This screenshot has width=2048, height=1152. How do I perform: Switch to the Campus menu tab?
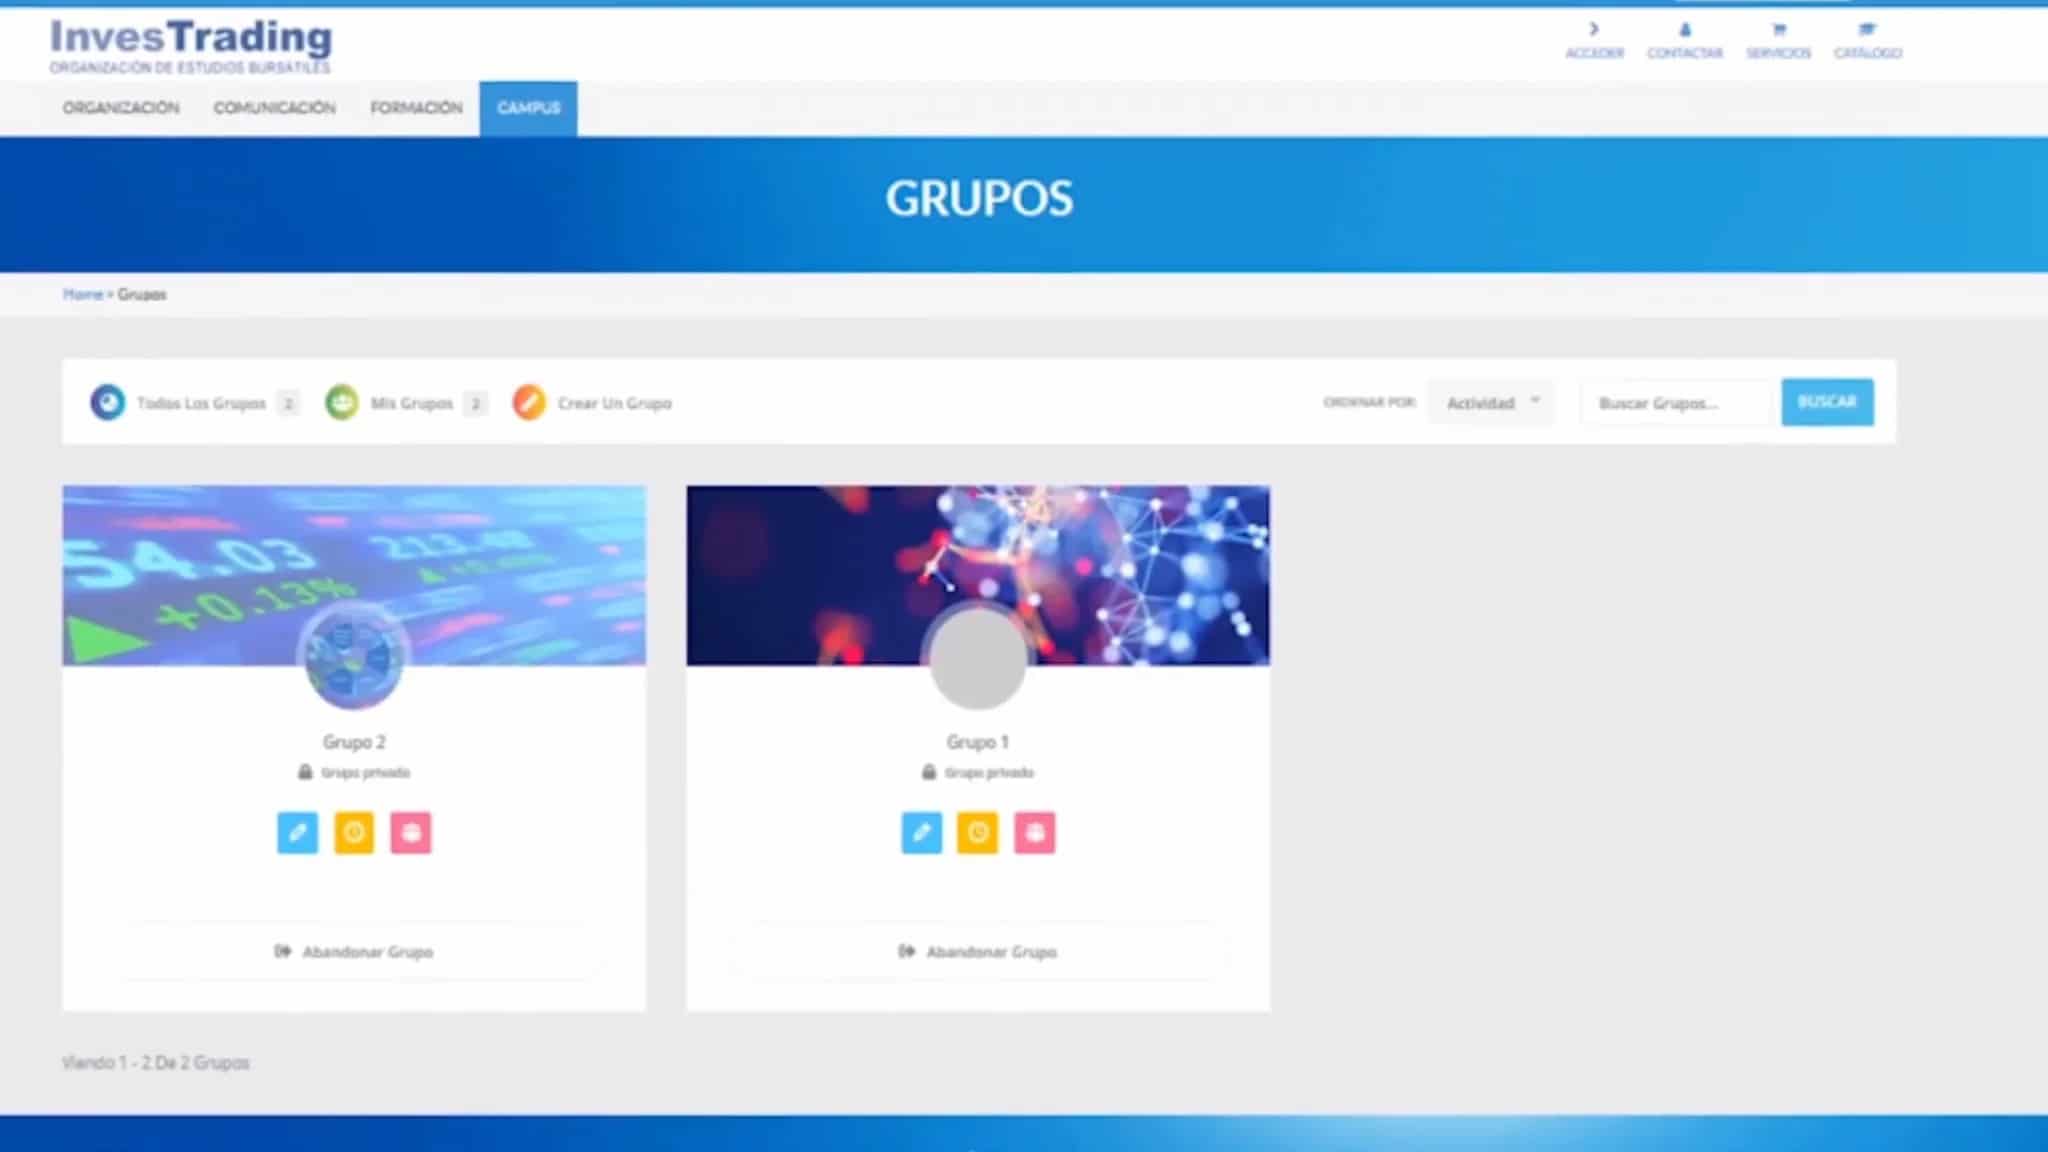[528, 108]
